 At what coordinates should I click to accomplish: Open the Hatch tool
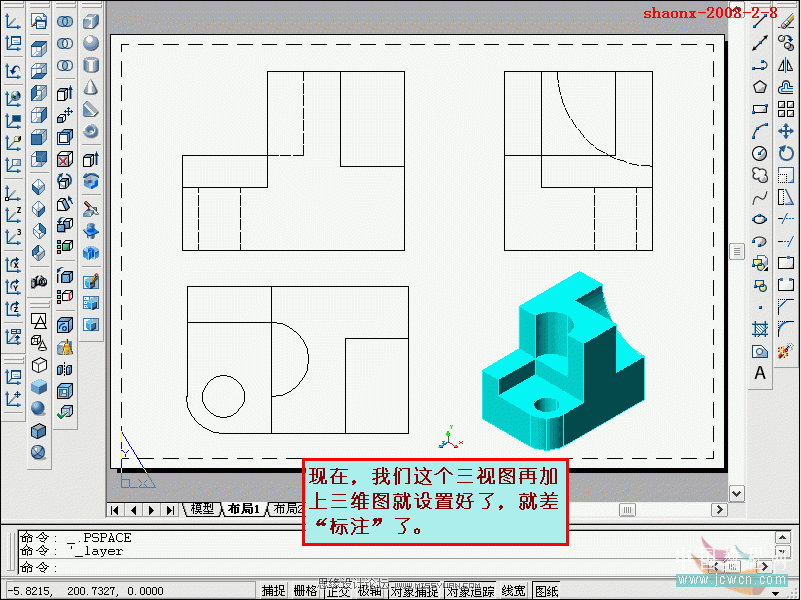click(x=760, y=329)
